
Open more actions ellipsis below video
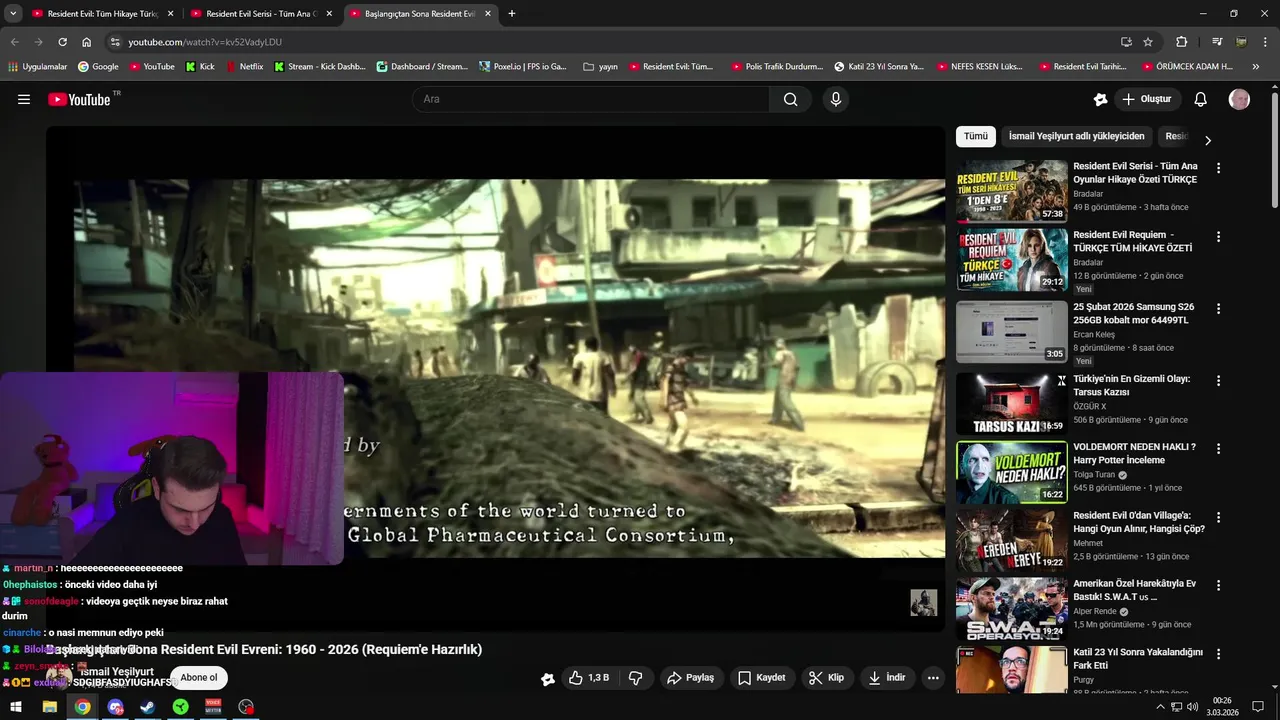(x=933, y=677)
